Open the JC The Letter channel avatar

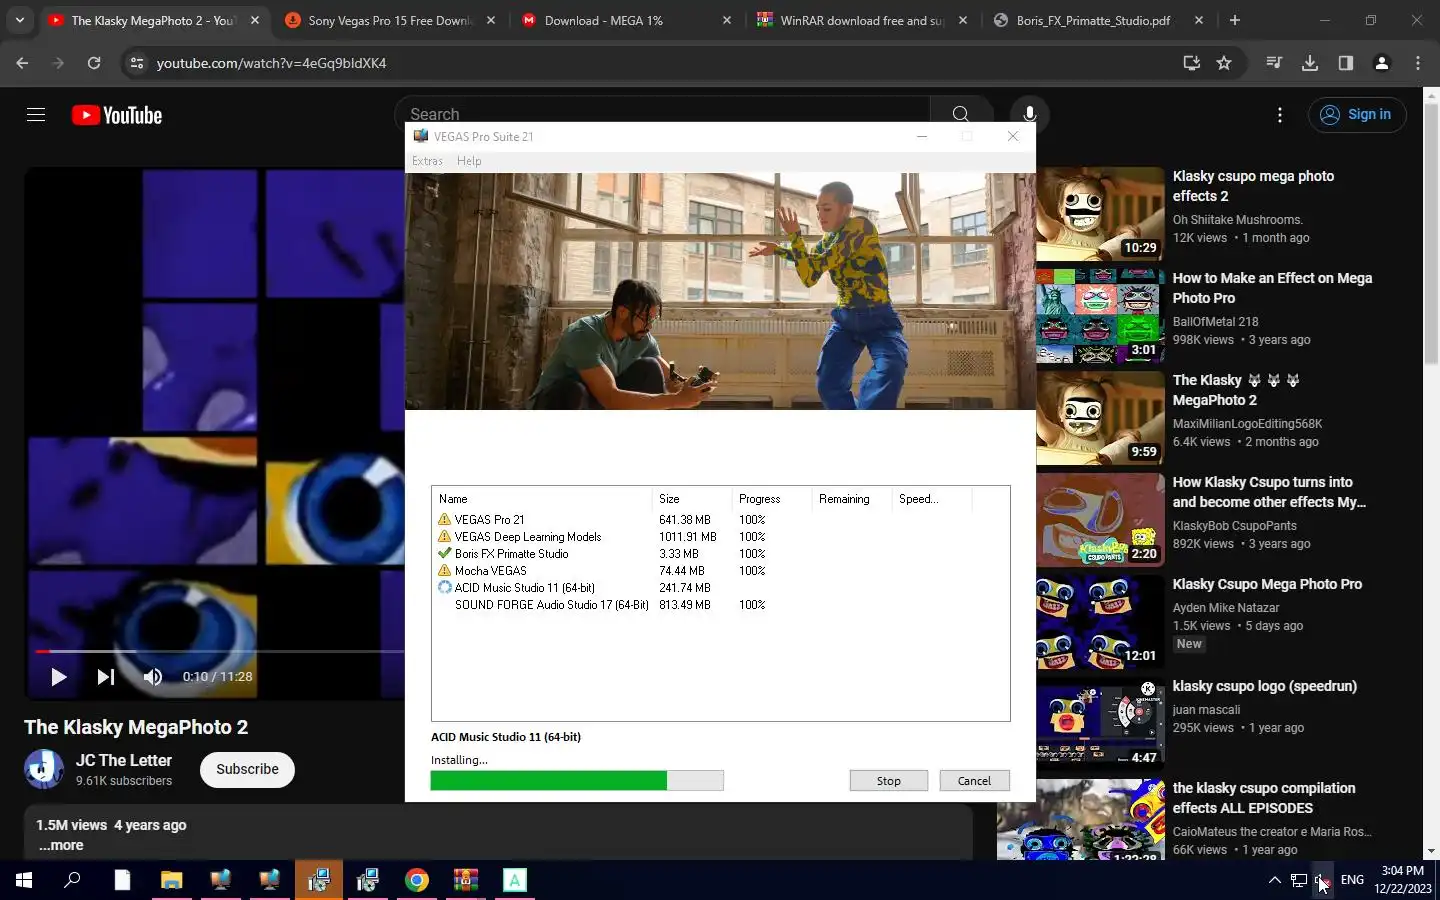(x=44, y=769)
